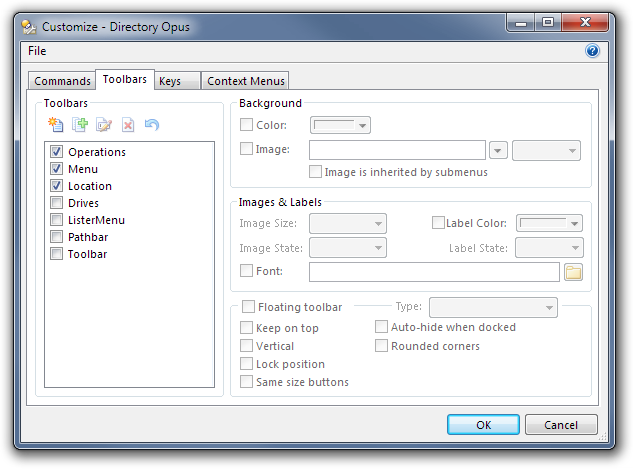
Task: Open the Label Color swatch dropdown
Action: [x=549, y=223]
